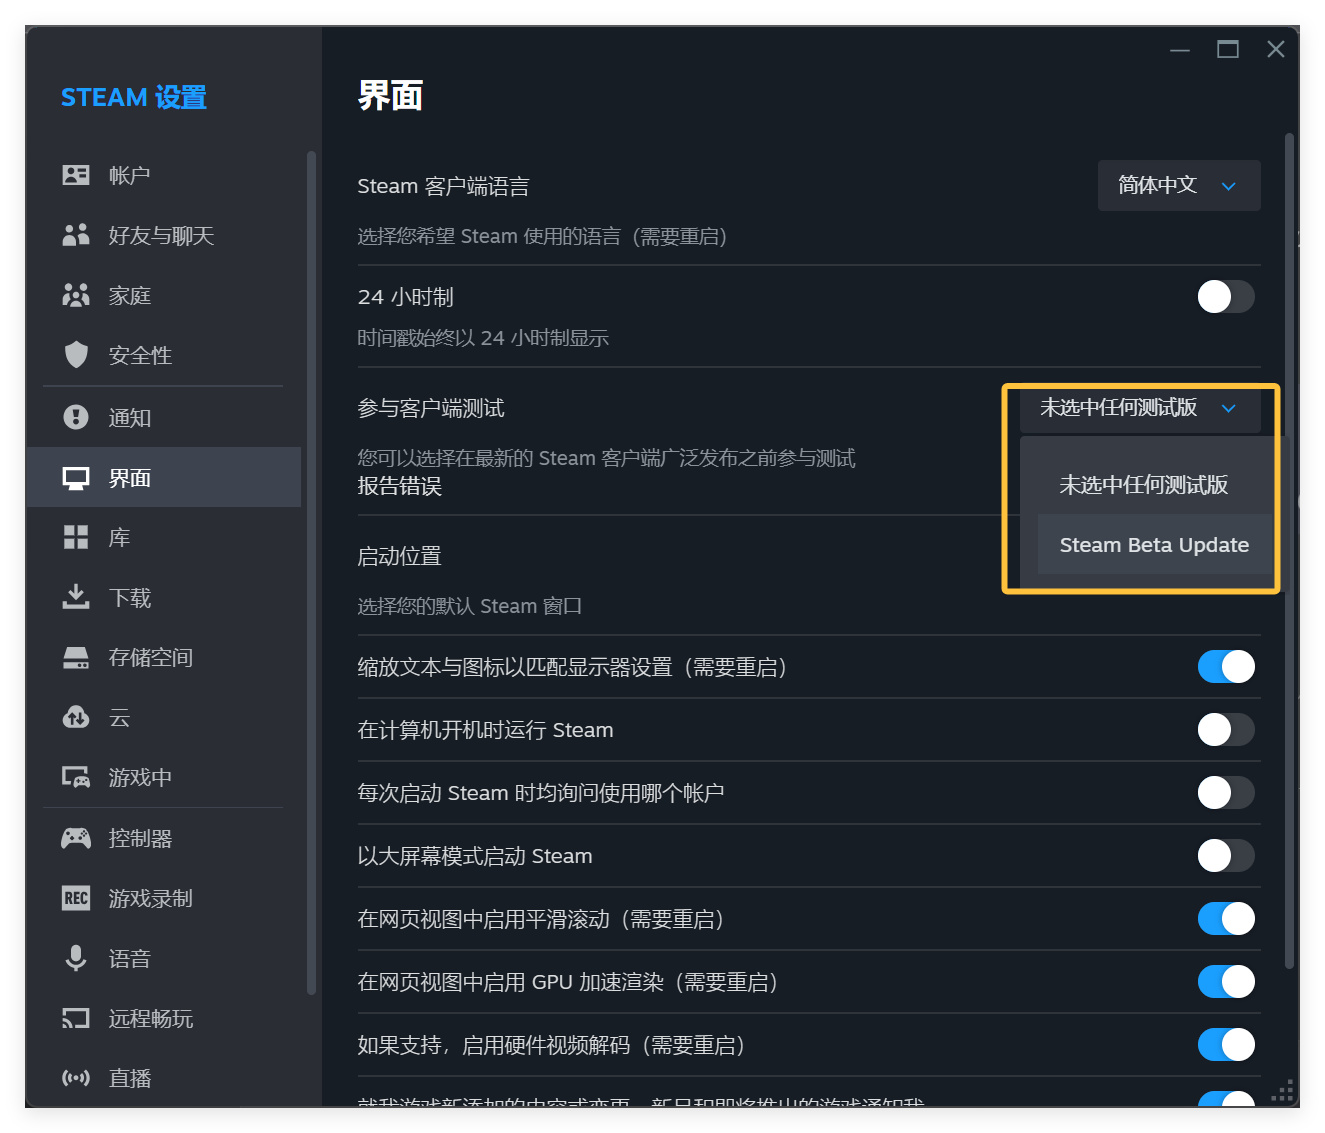Click the Steam 客户端语言 label

point(444,186)
